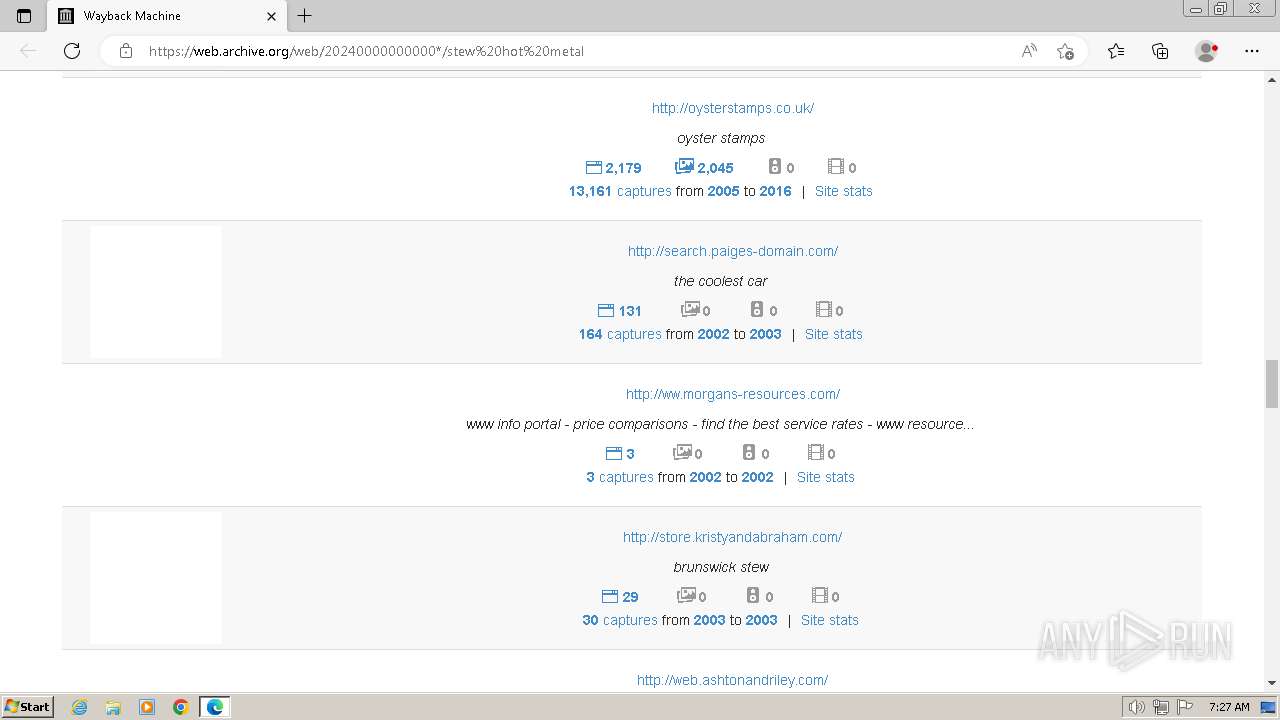Launch Internet Explorer from taskbar
Image resolution: width=1280 pixels, height=720 pixels.
tap(79, 707)
